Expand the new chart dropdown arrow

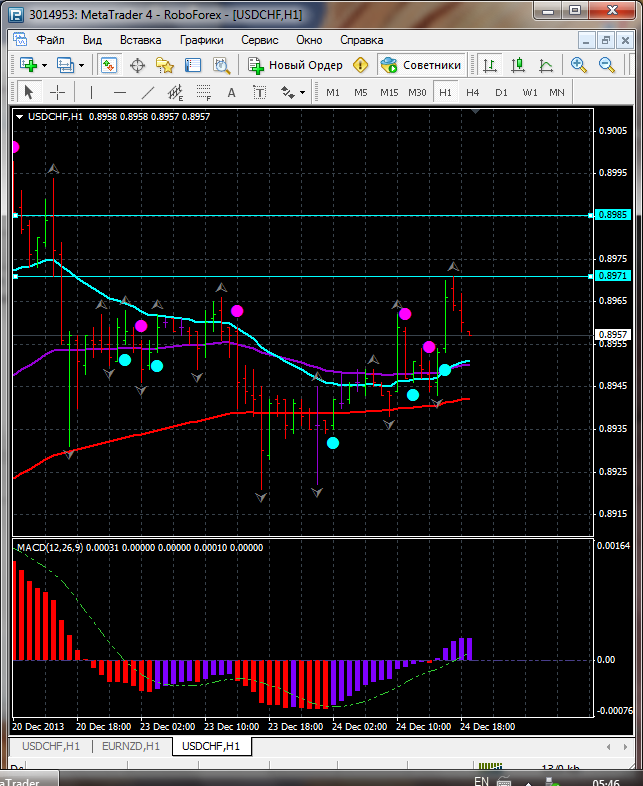[44, 66]
